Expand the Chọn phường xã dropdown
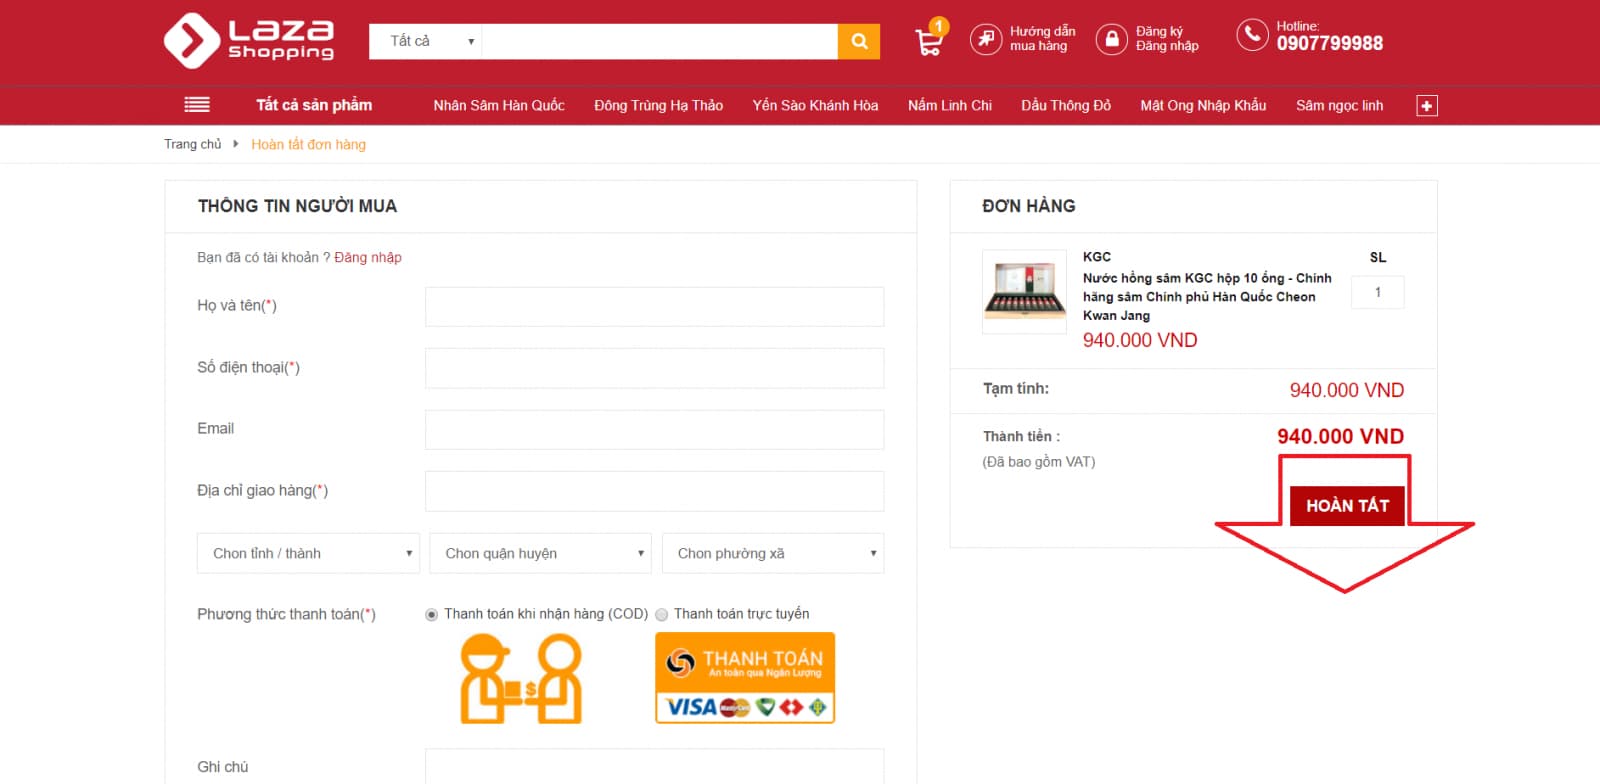The height and width of the screenshot is (784, 1600). click(772, 553)
